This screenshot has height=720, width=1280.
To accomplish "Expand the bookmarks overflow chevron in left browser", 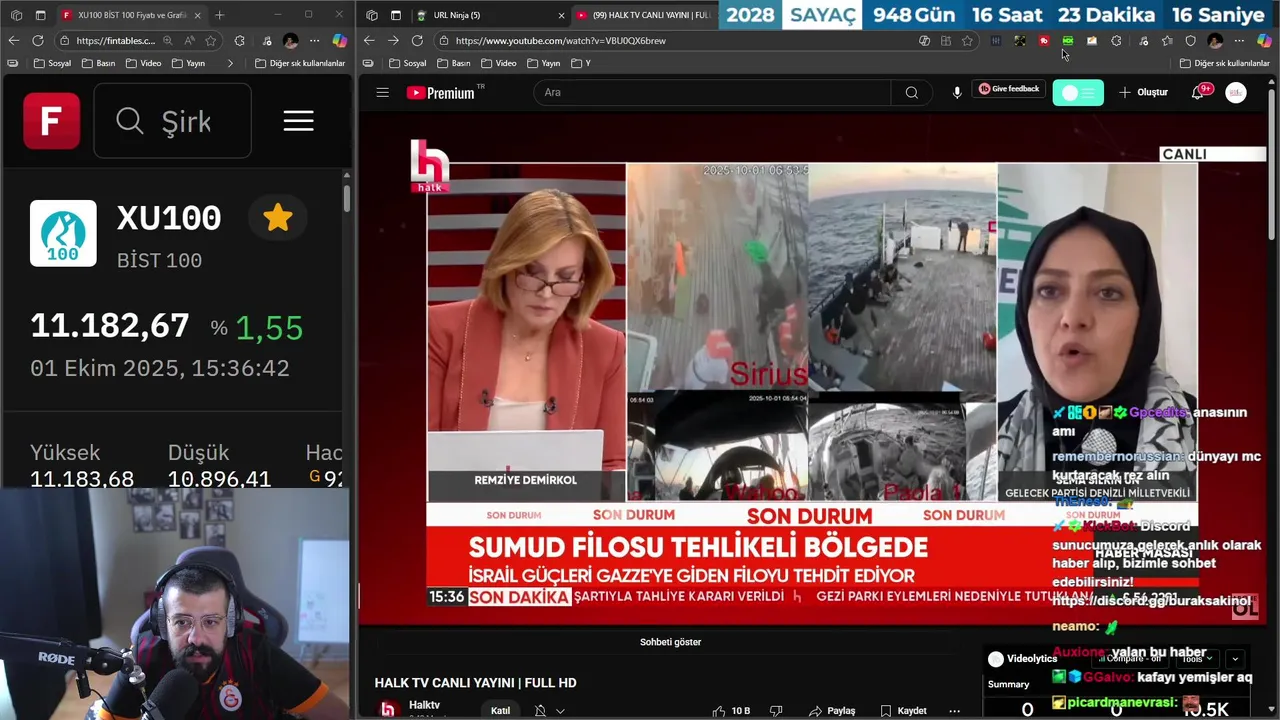I will [x=230, y=63].
